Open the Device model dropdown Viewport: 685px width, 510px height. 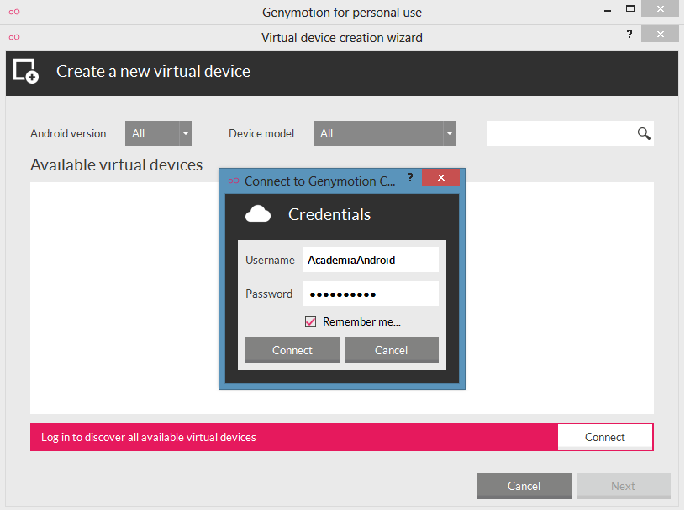(x=384, y=133)
